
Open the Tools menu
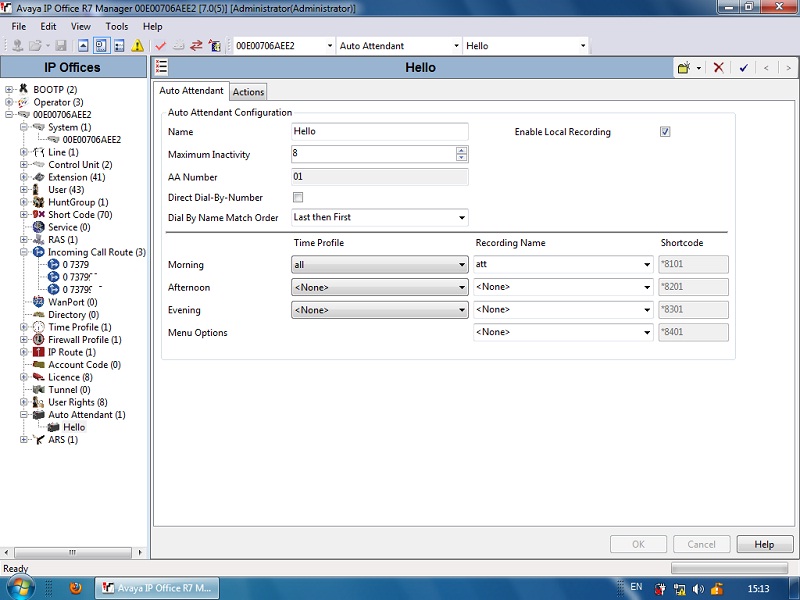click(x=117, y=27)
